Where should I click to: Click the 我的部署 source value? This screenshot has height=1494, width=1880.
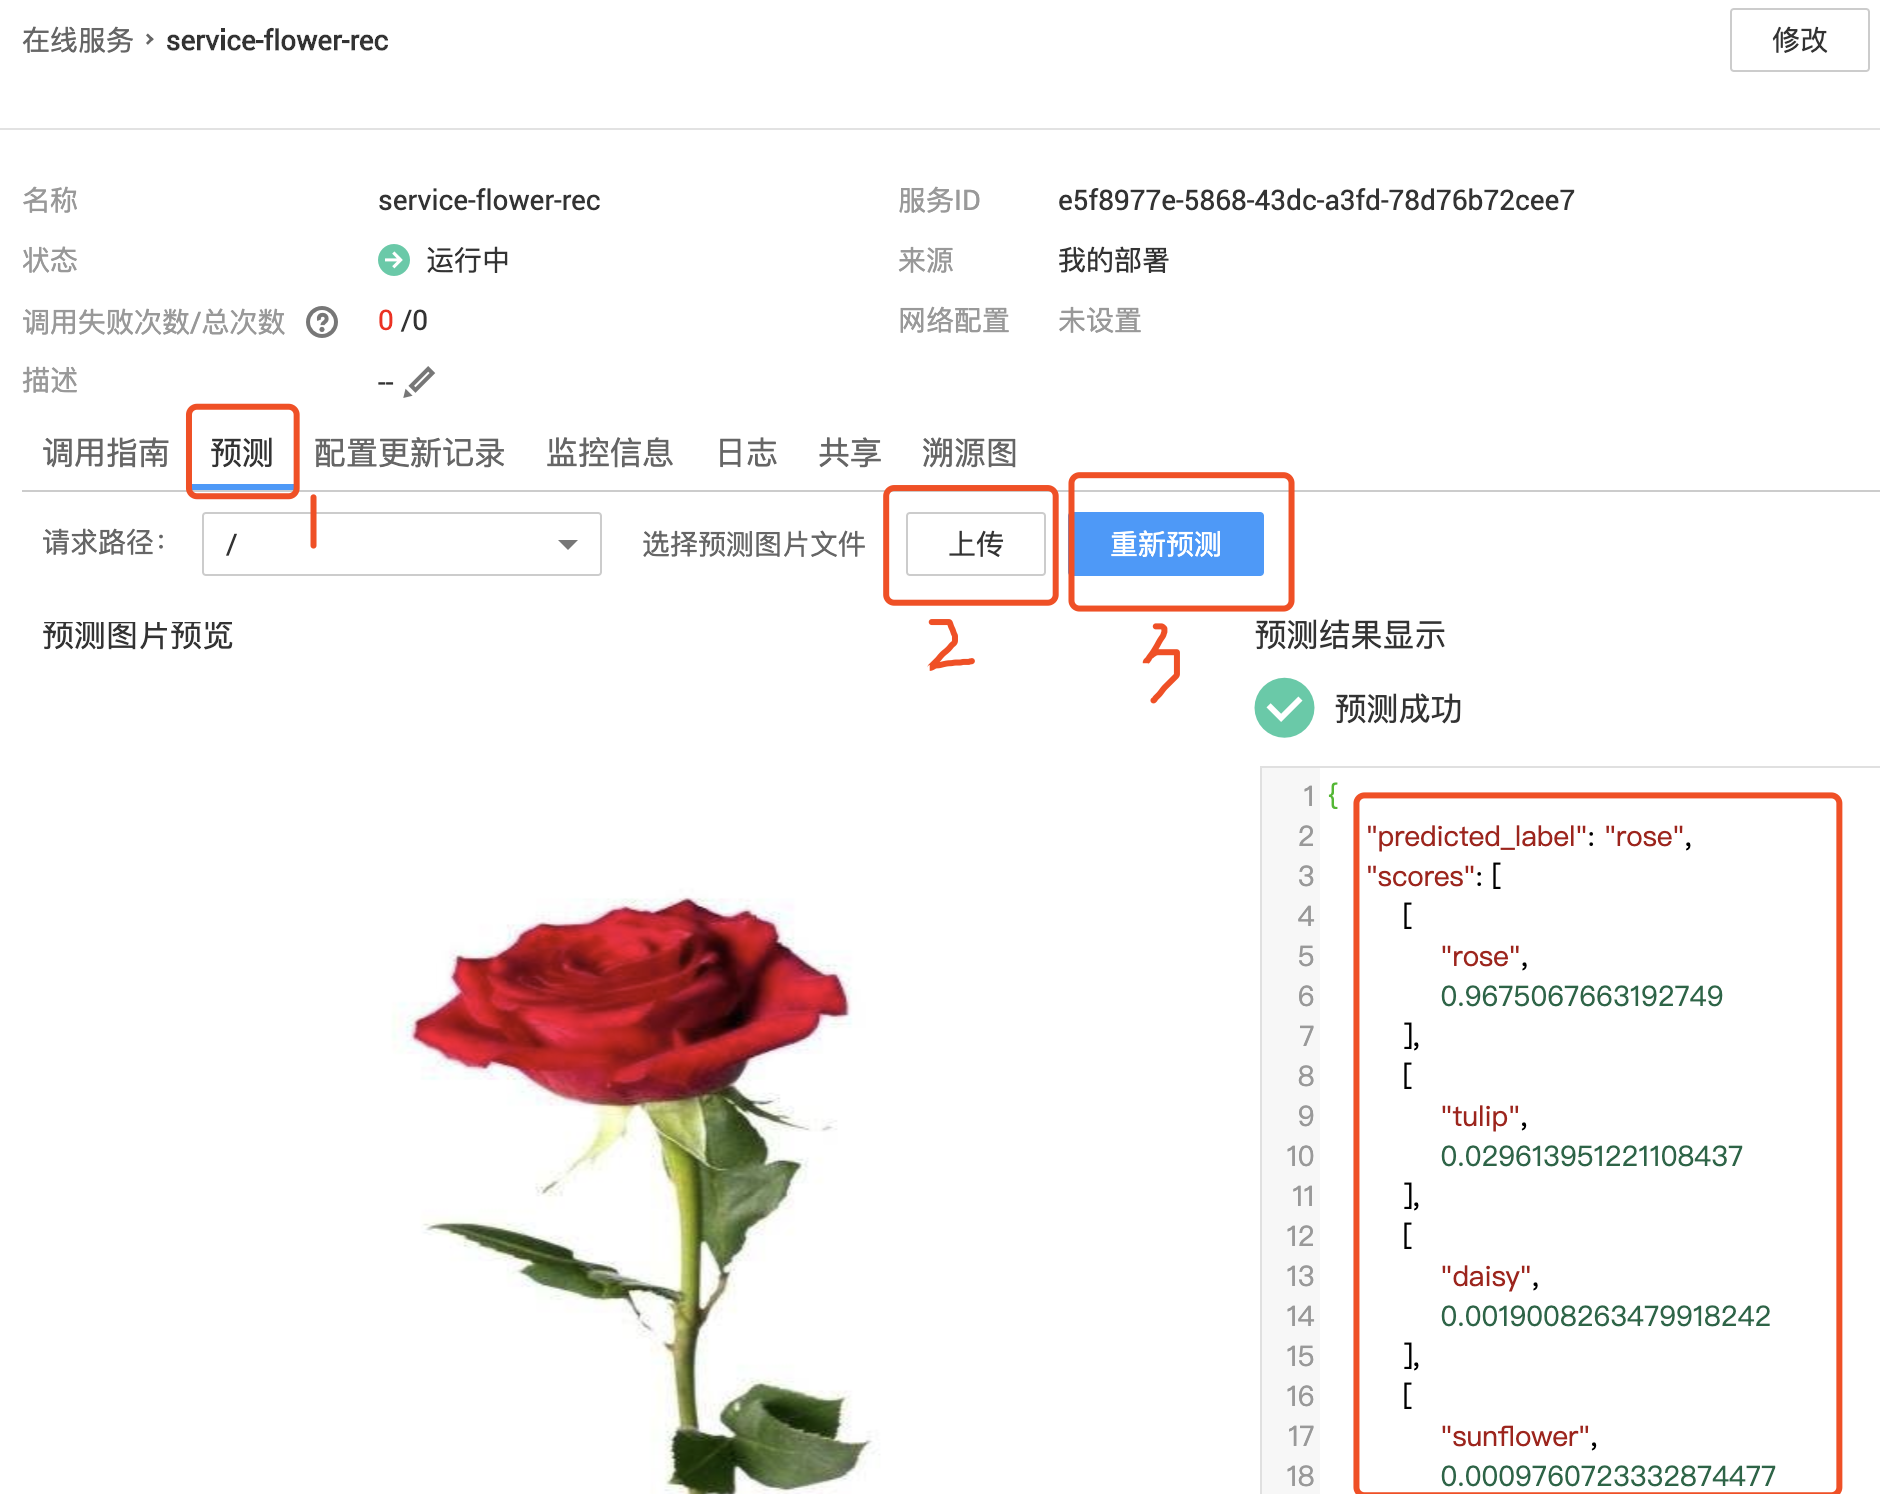(x=1114, y=260)
